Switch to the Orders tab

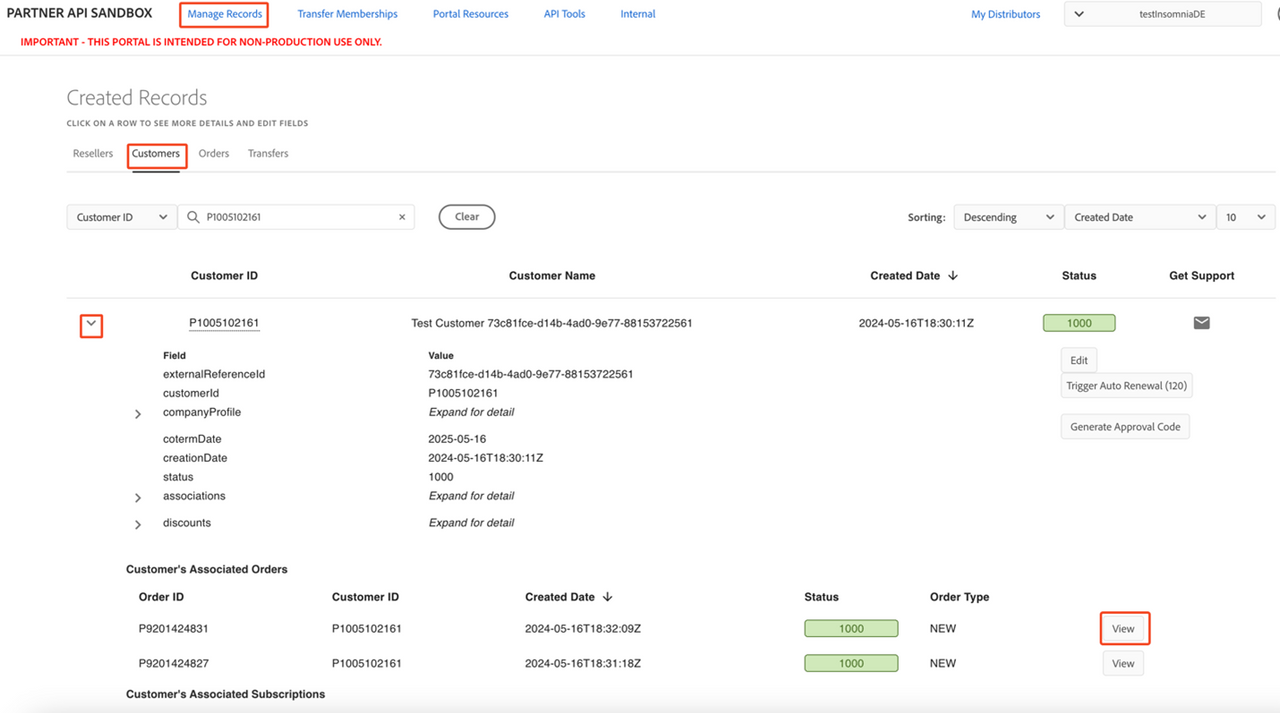[213, 154]
